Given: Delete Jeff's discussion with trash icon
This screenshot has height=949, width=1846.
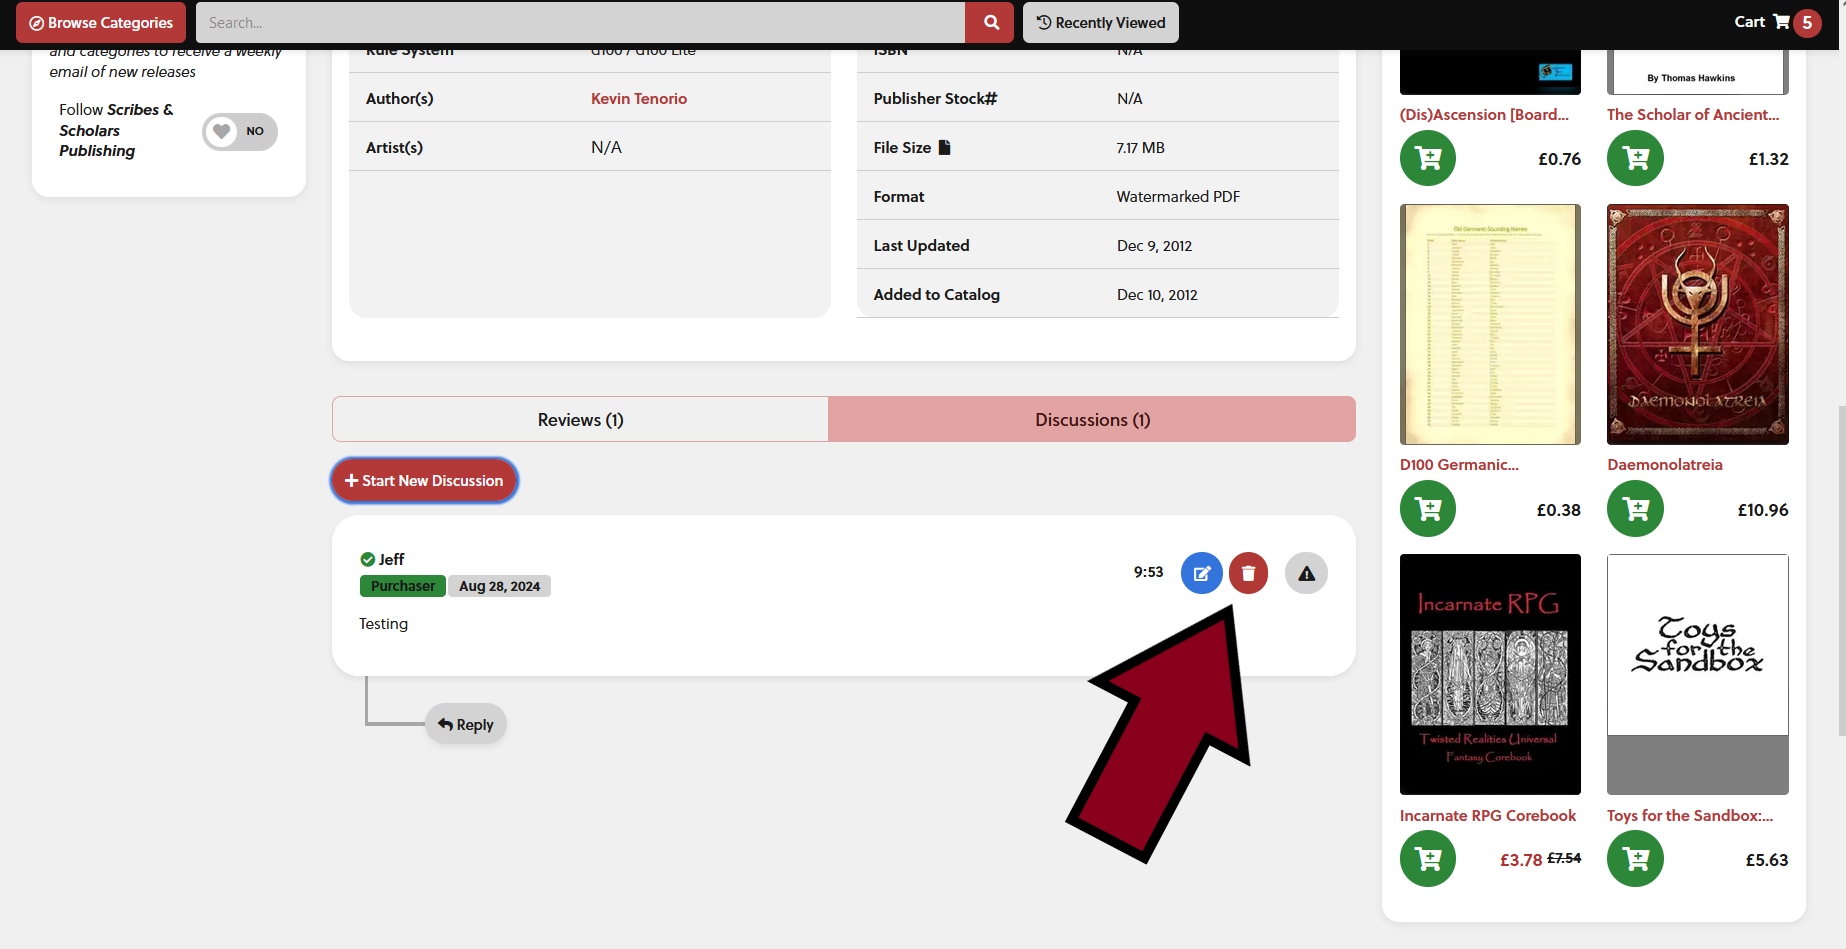Looking at the screenshot, I should tap(1248, 573).
